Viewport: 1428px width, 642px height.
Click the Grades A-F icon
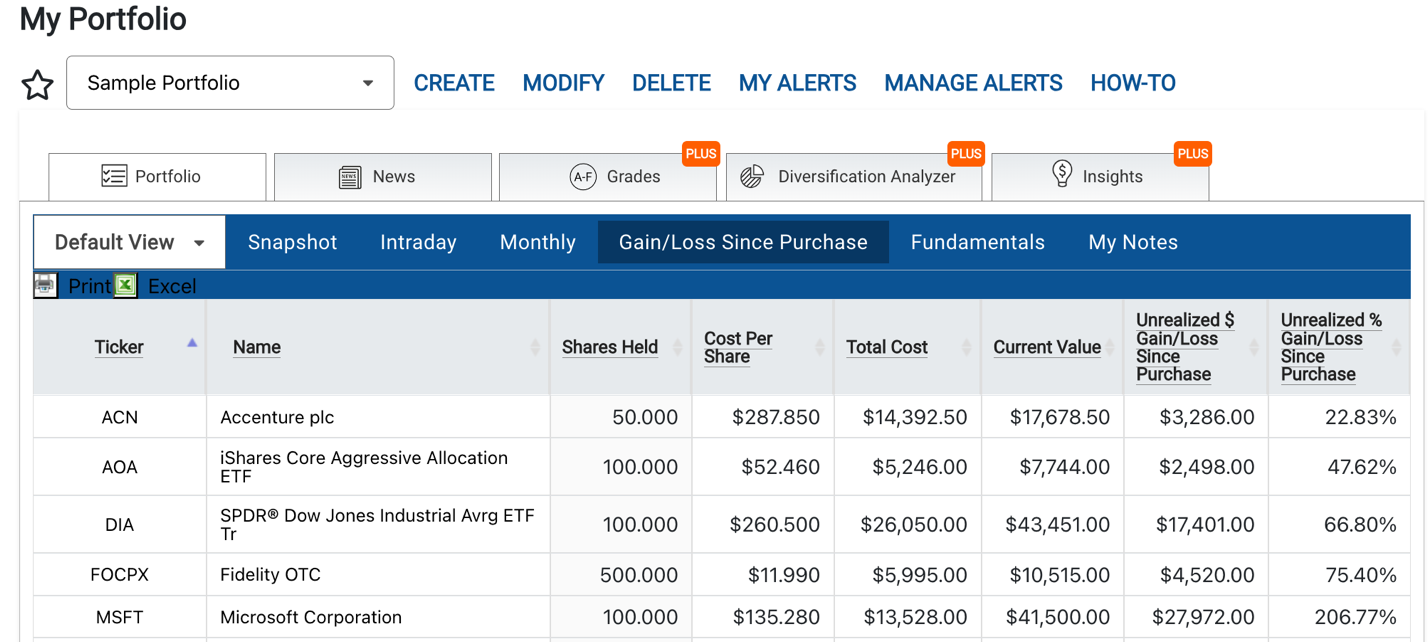point(583,177)
